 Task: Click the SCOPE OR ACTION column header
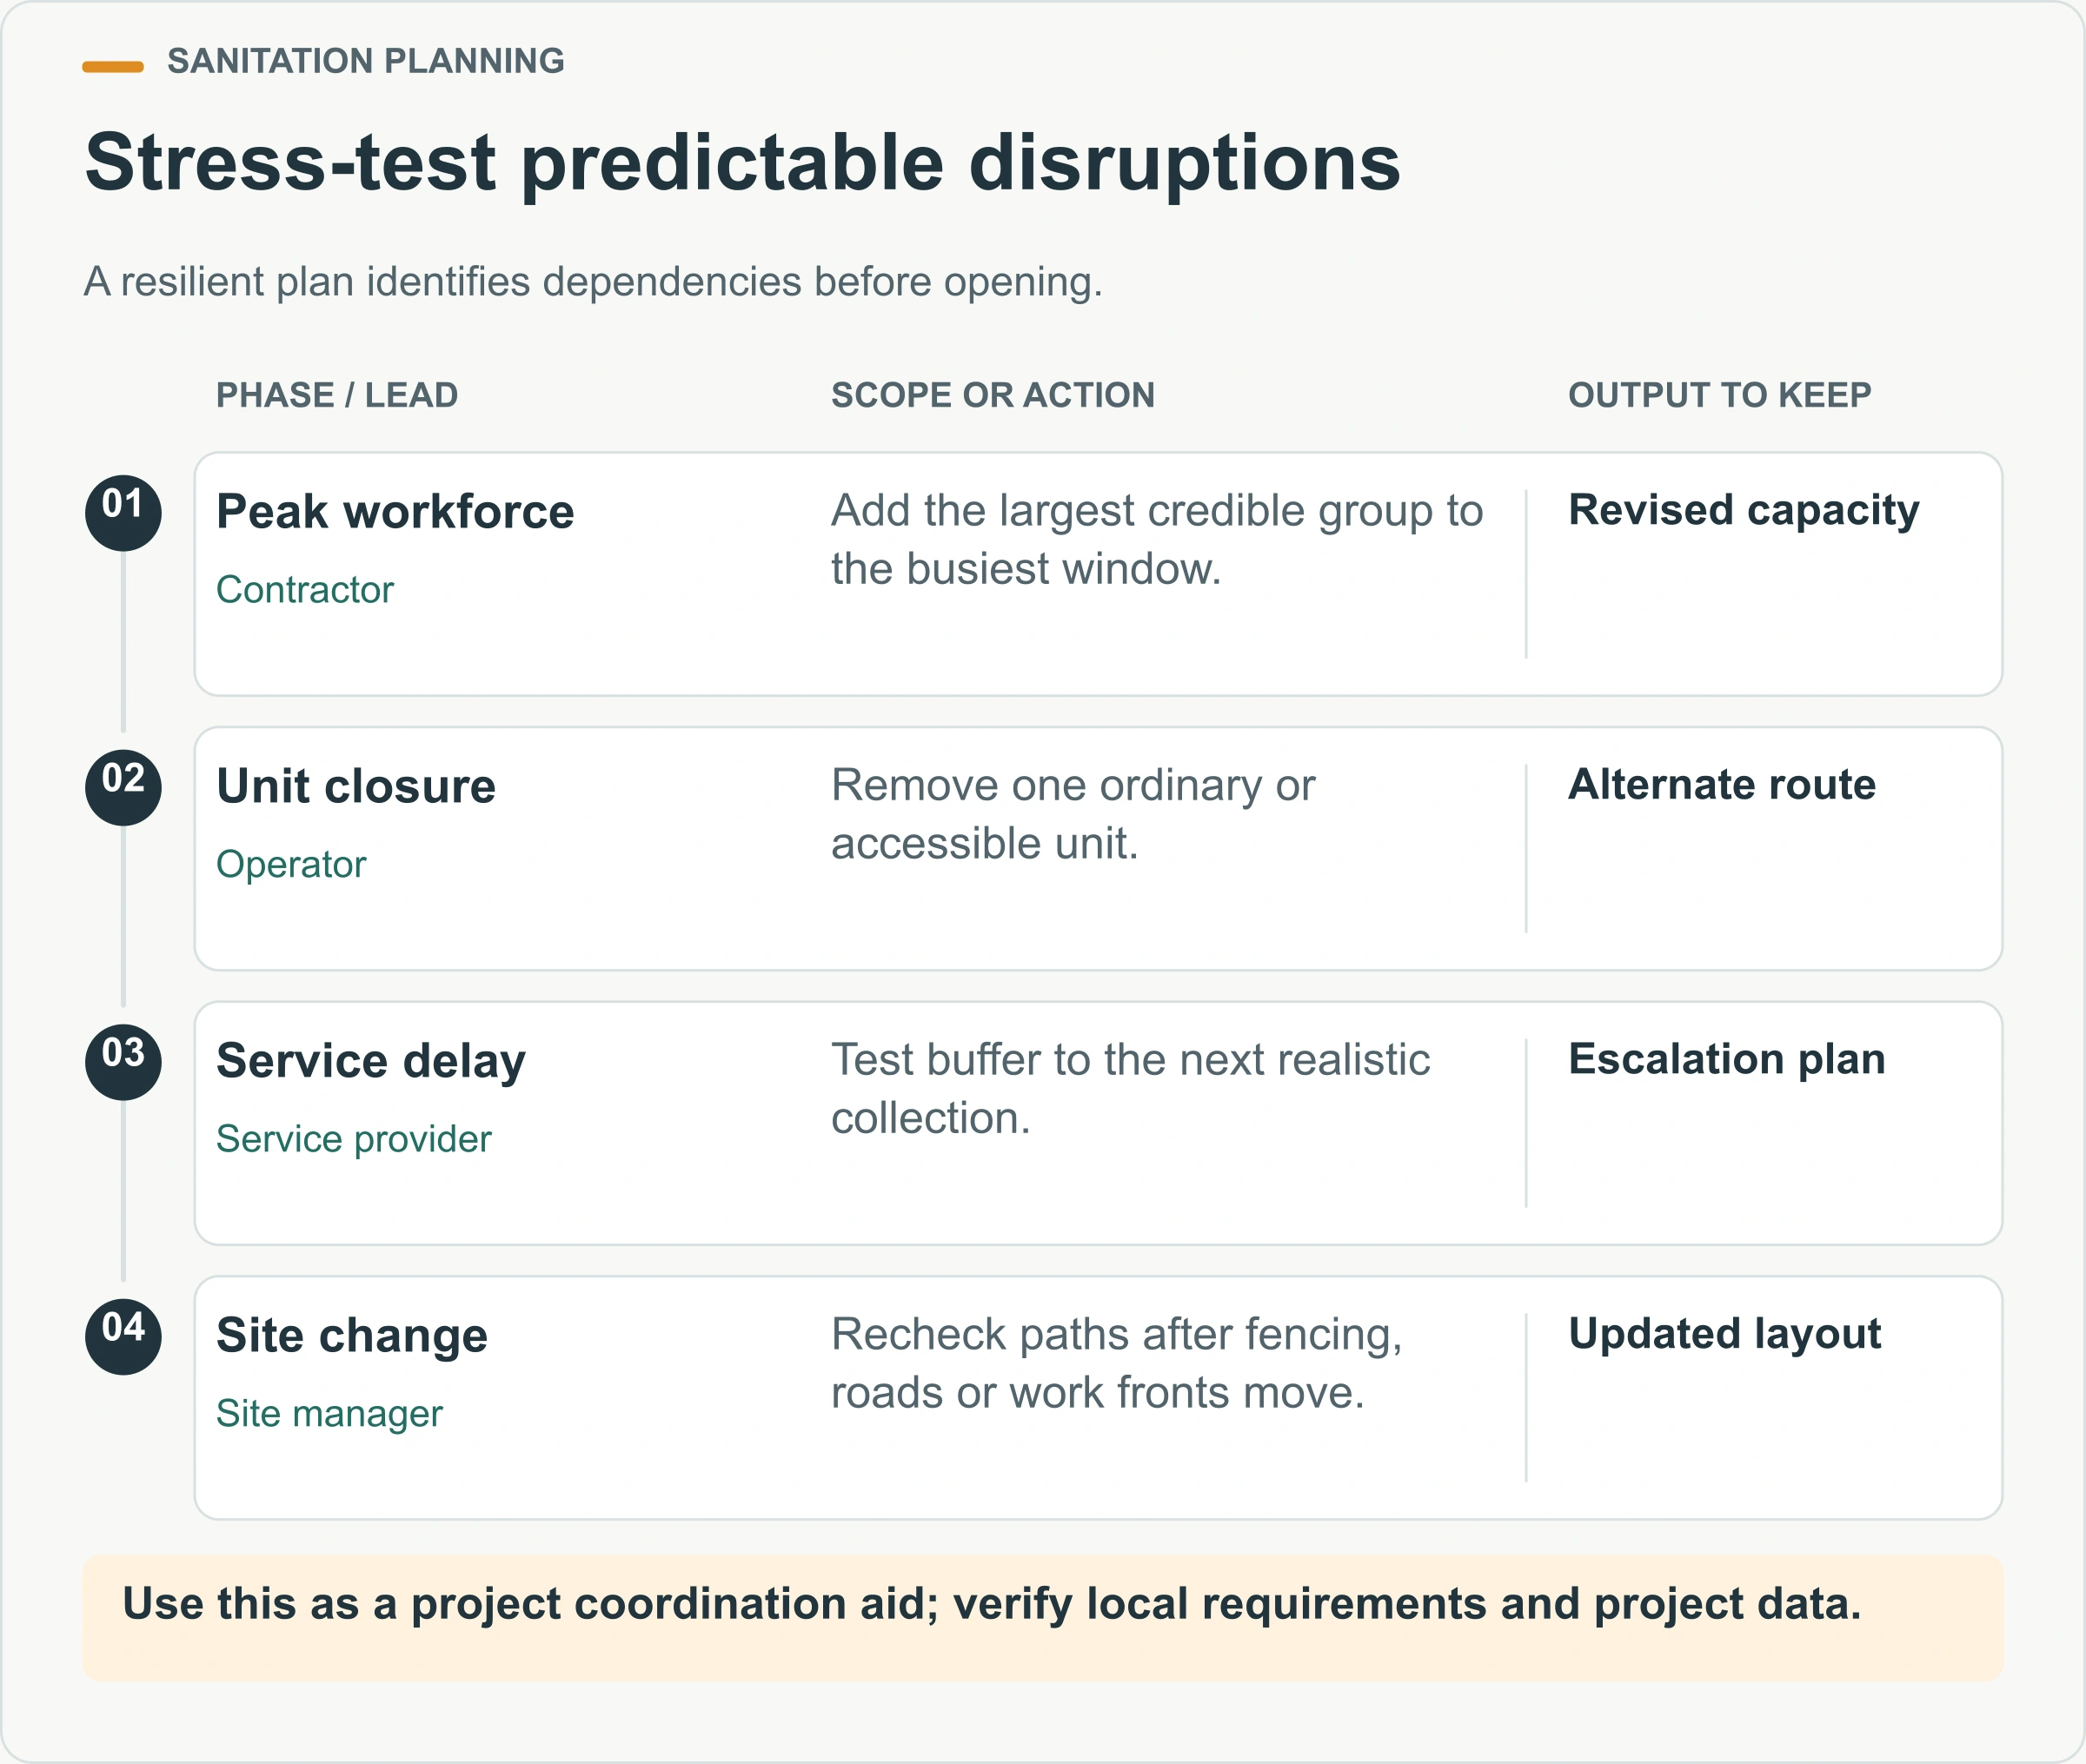(992, 395)
